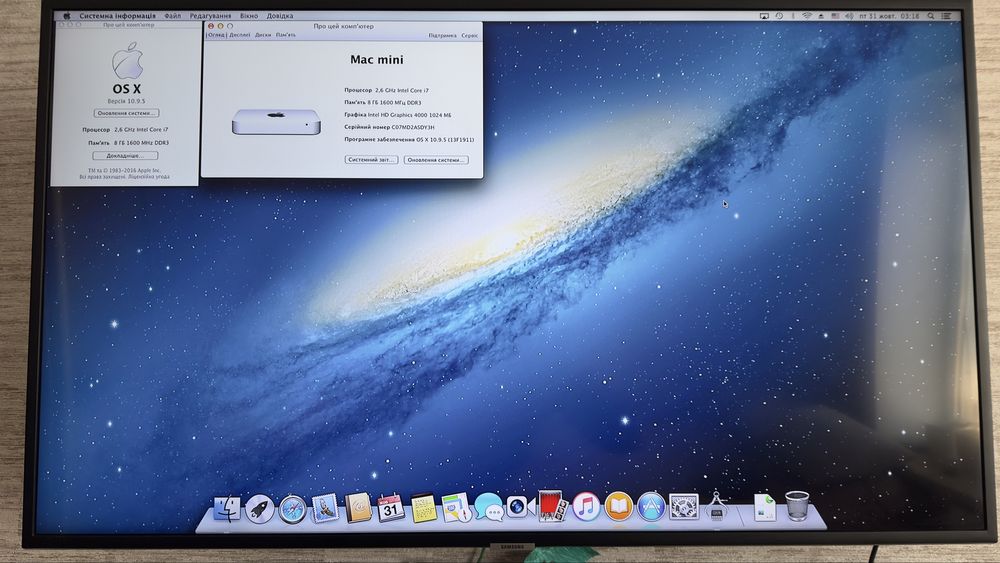Switch to the Пам'ять tab
This screenshot has height=563, width=1000.
click(x=286, y=35)
